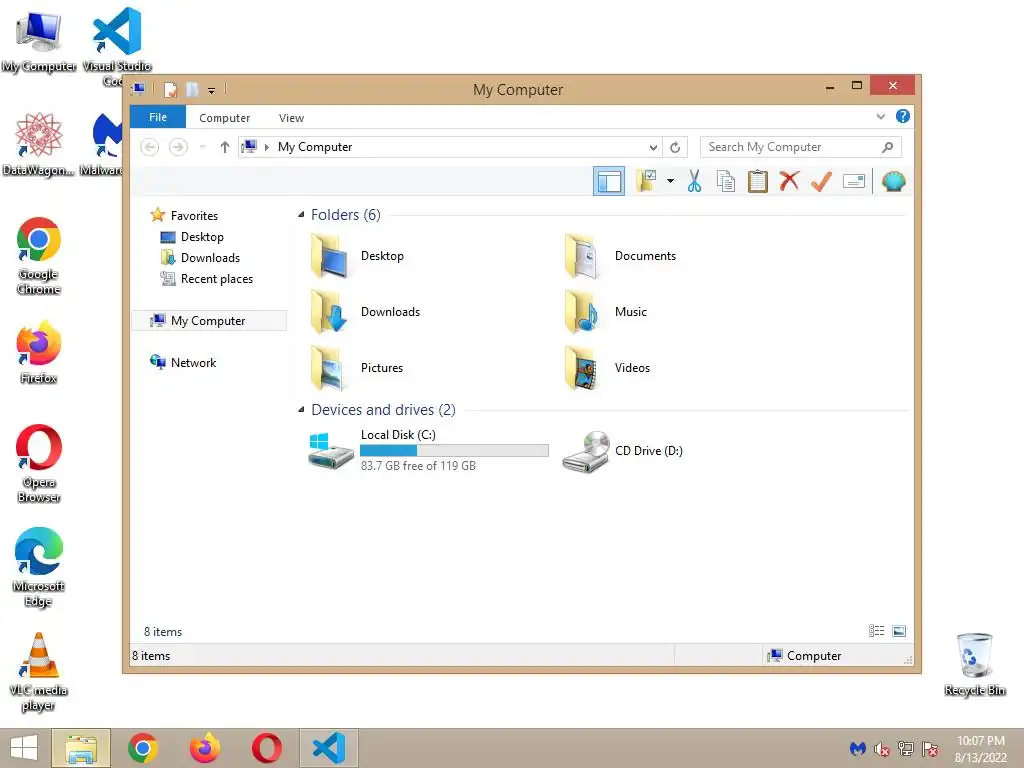1024x768 pixels.
Task: Select Desktop under Favorites
Action: pyautogui.click(x=202, y=236)
